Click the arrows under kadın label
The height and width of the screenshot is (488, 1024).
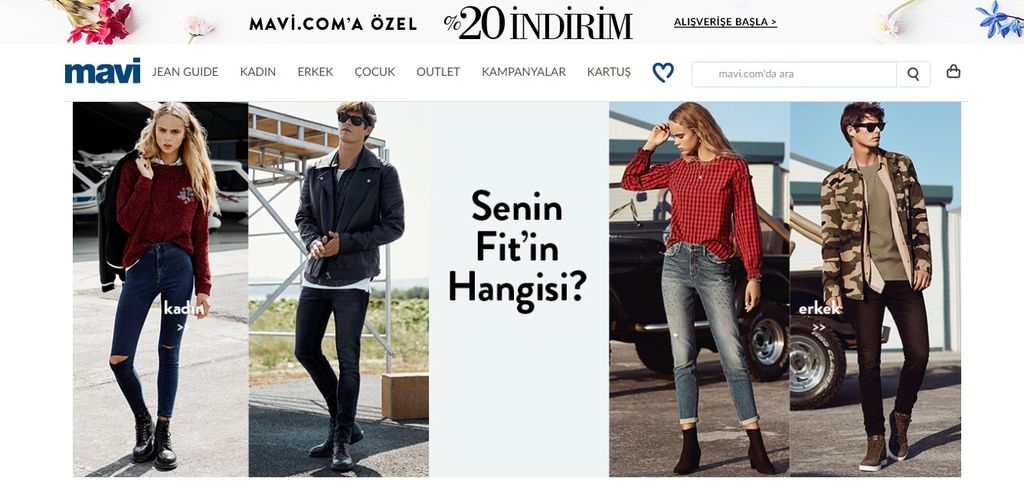181,327
